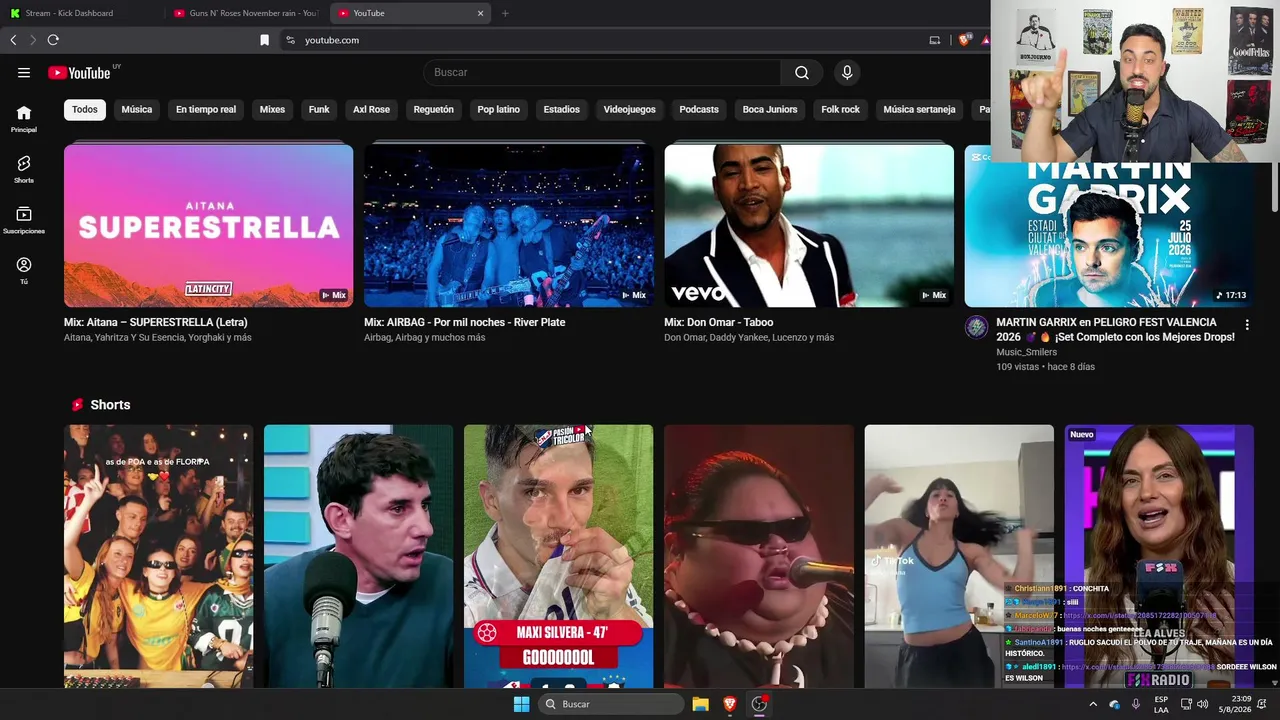The image size is (1280, 720).
Task: Select the Todos filter chip
Action: click(x=85, y=109)
